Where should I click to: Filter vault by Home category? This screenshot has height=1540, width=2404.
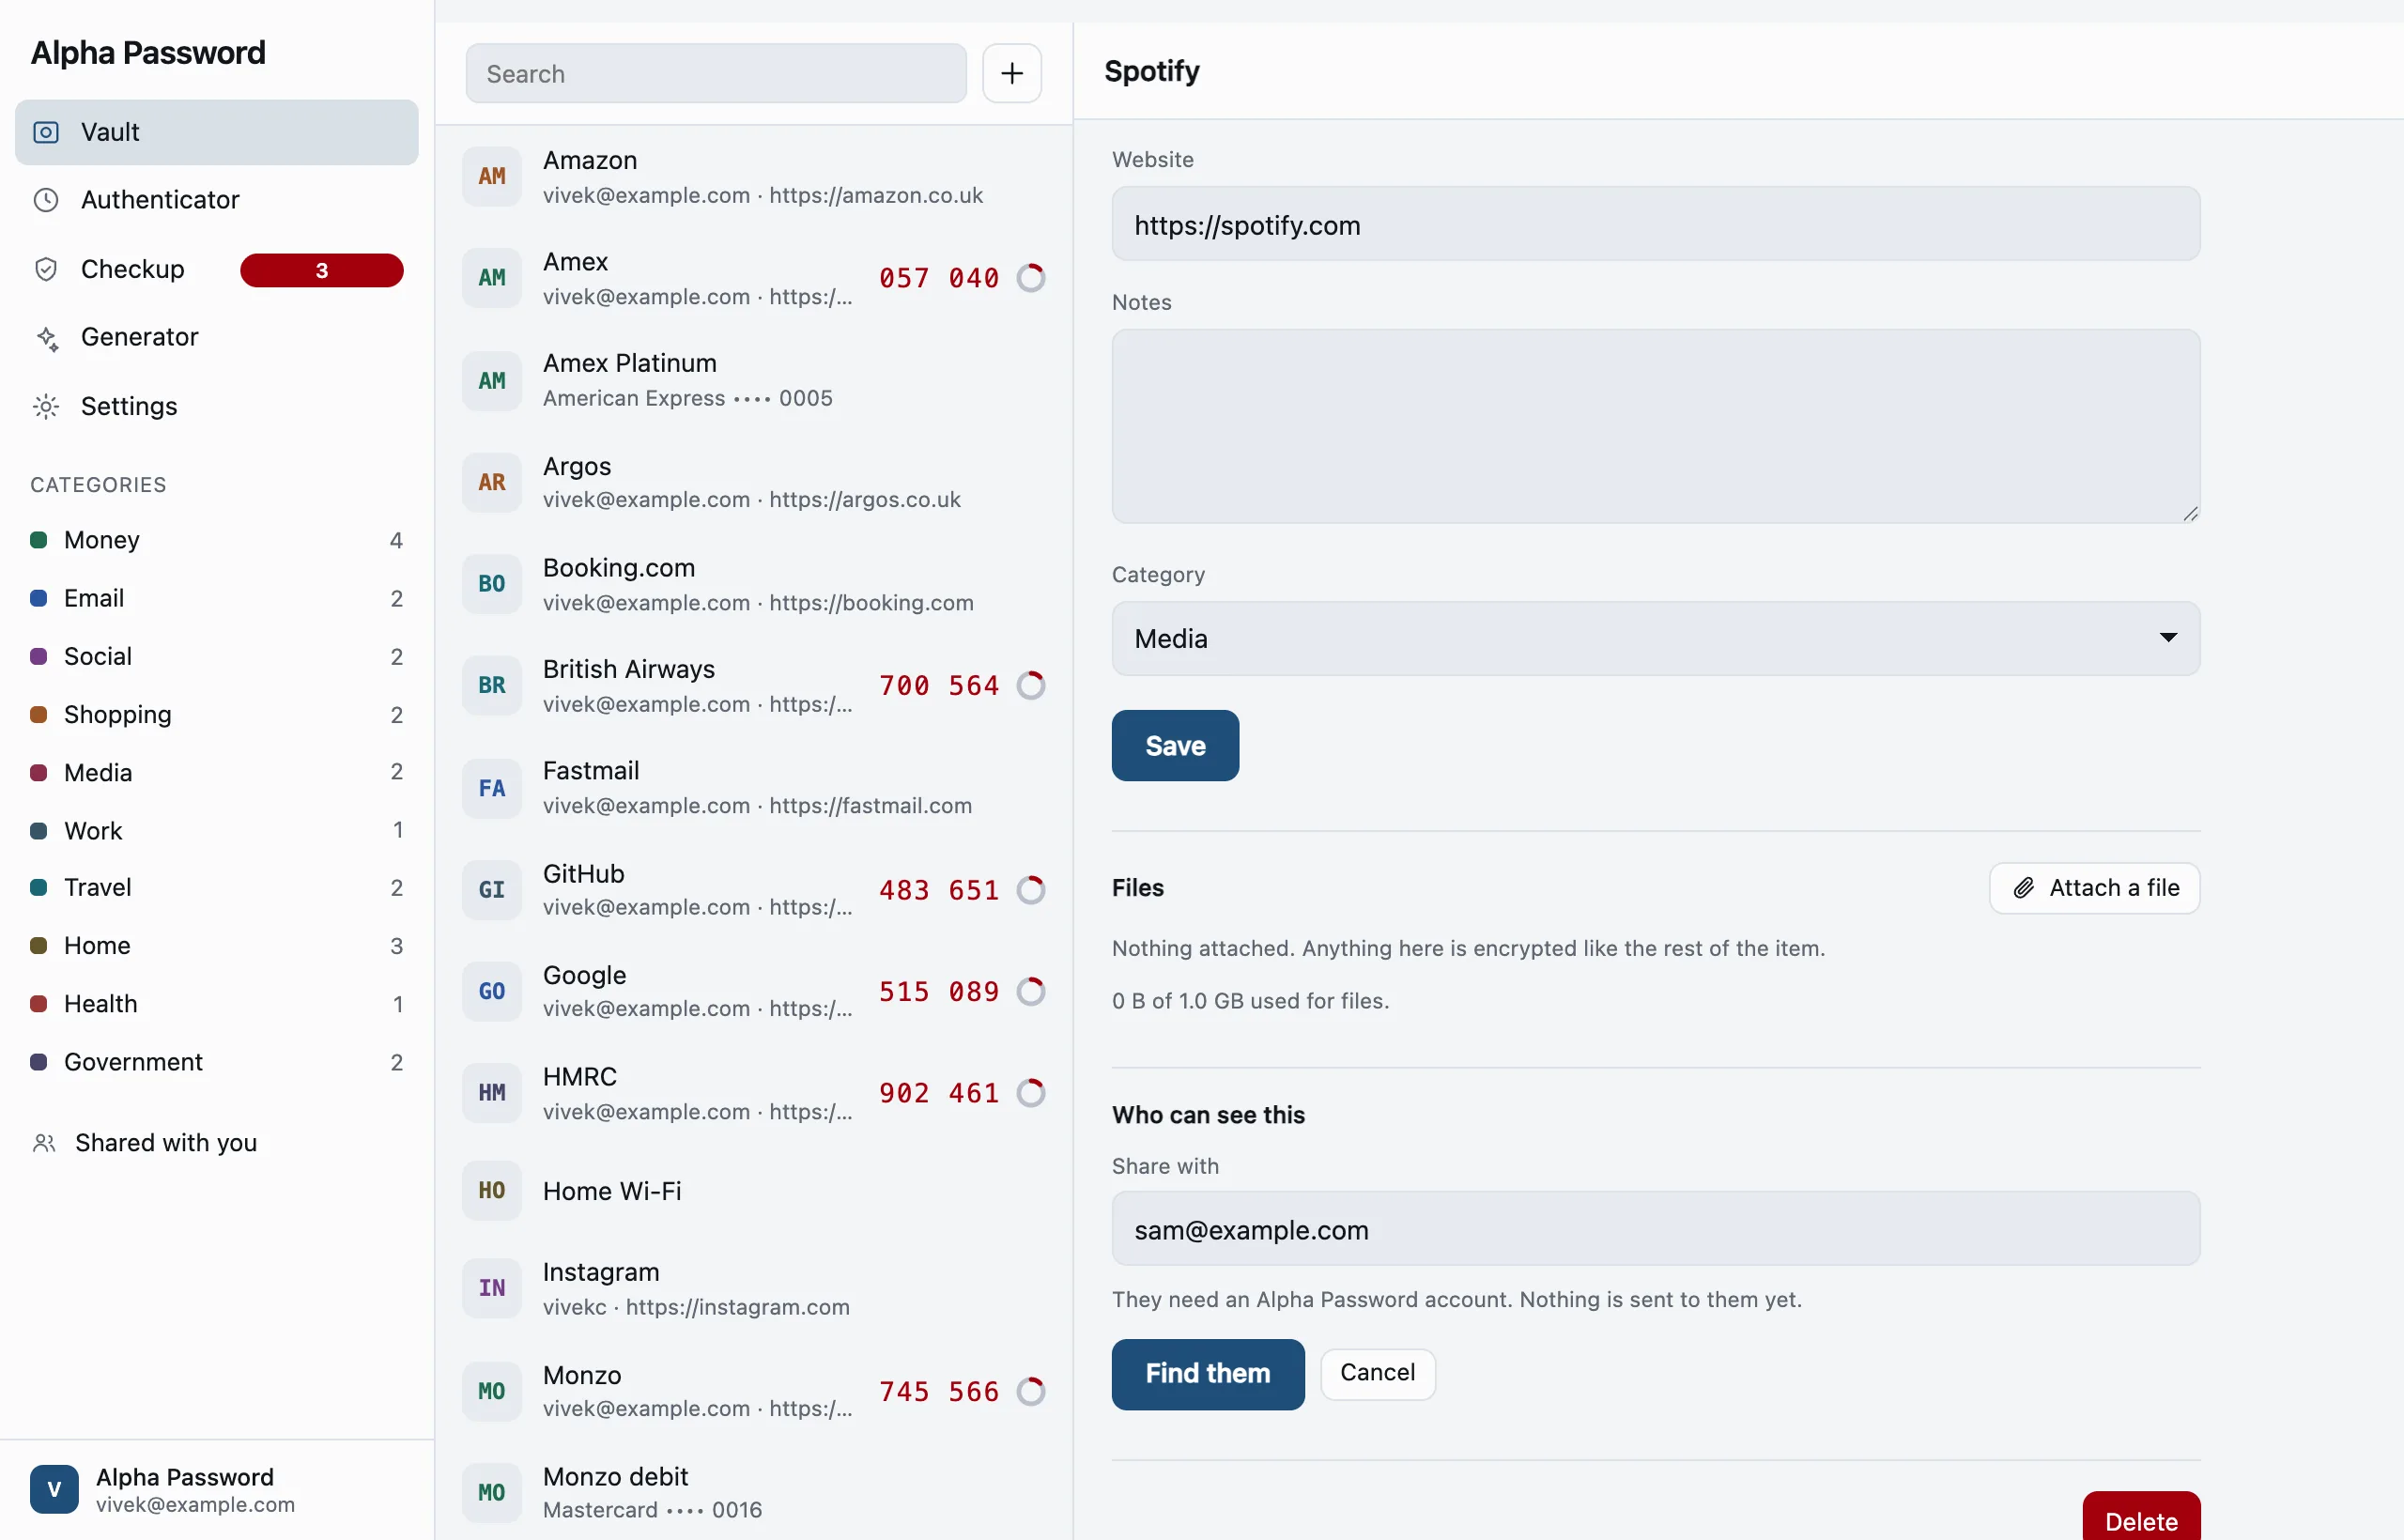[x=216, y=945]
